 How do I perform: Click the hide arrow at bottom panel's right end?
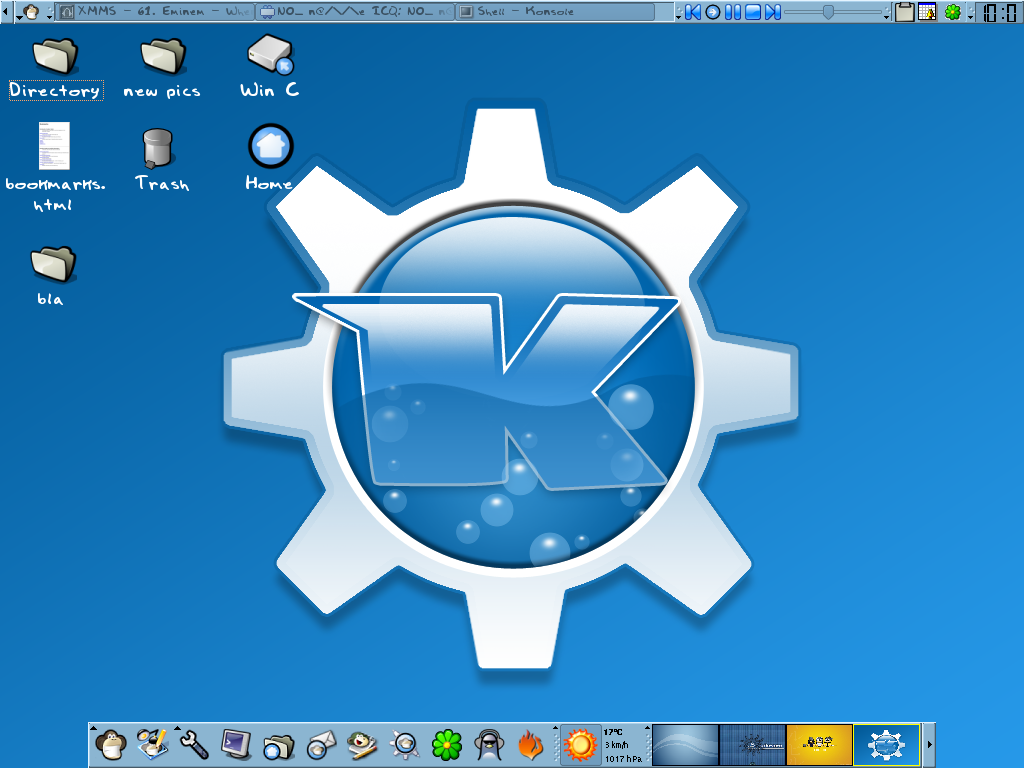tap(929, 744)
